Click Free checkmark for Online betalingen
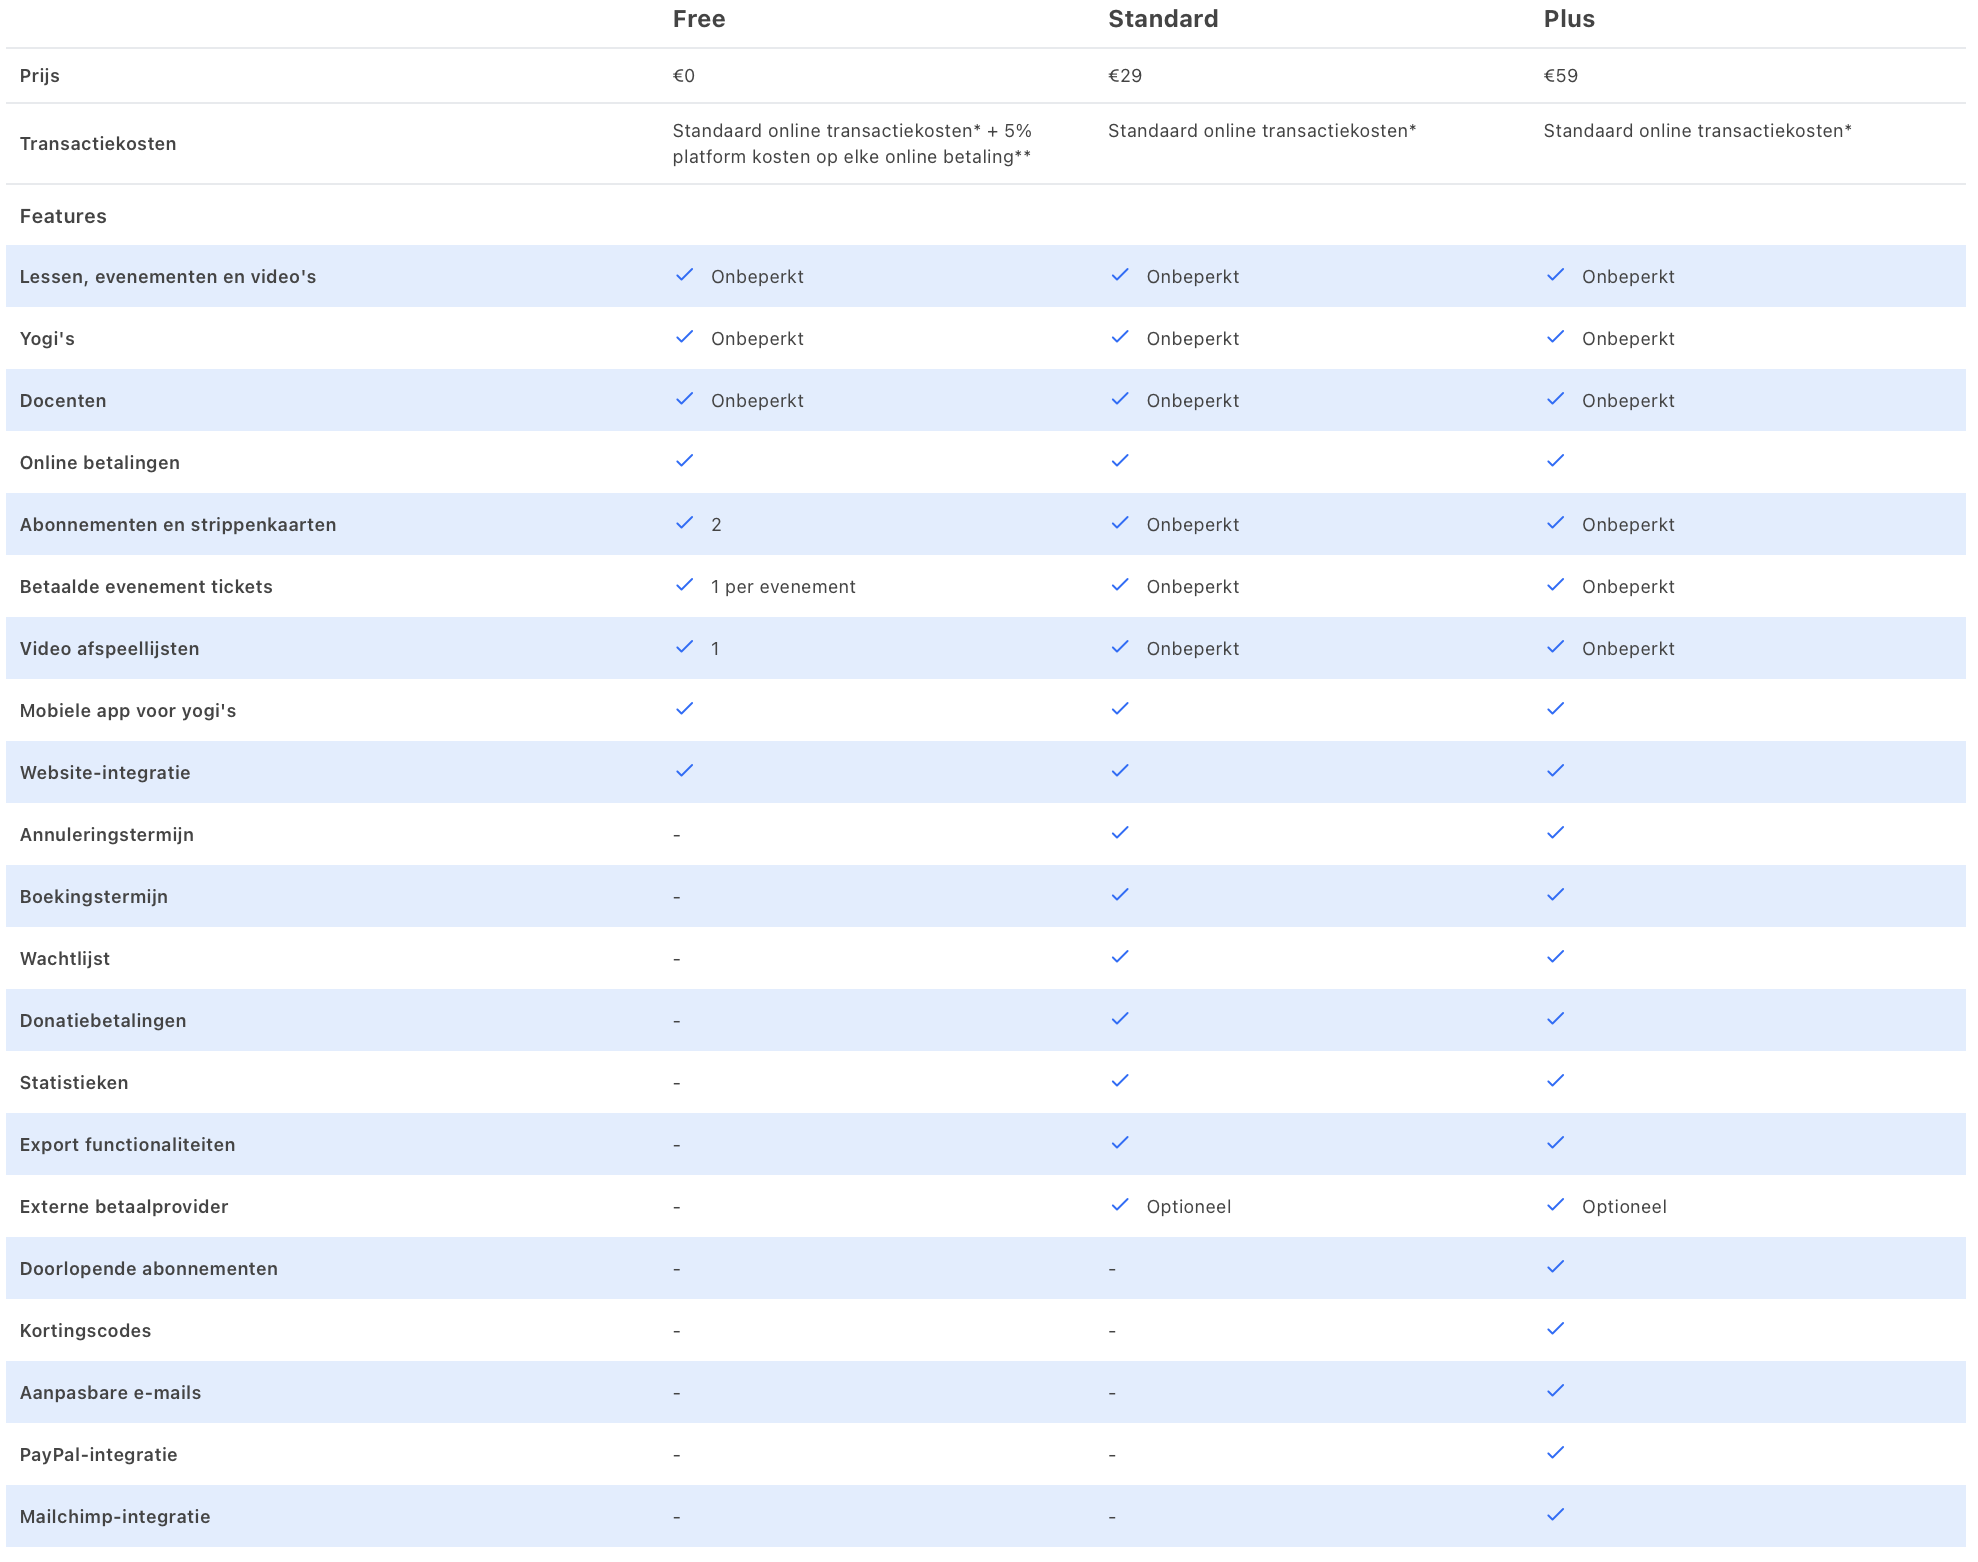This screenshot has width=1978, height=1562. tap(684, 461)
